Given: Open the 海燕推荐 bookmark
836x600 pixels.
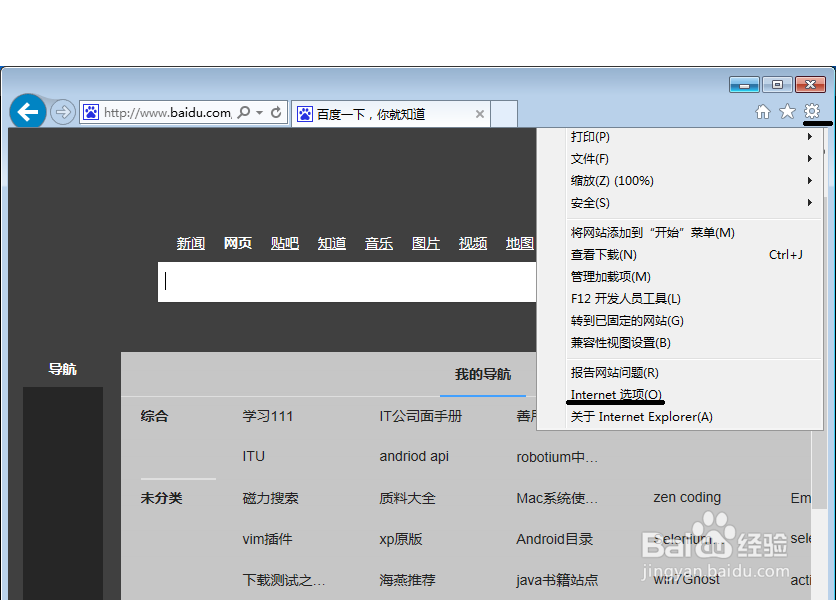Looking at the screenshot, I should tap(407, 580).
